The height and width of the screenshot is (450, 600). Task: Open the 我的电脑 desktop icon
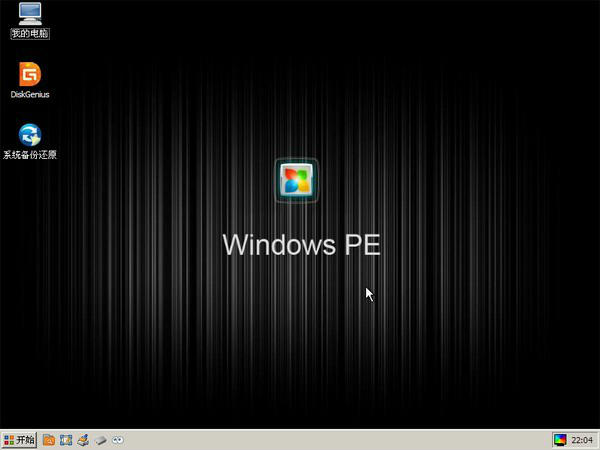(30, 20)
